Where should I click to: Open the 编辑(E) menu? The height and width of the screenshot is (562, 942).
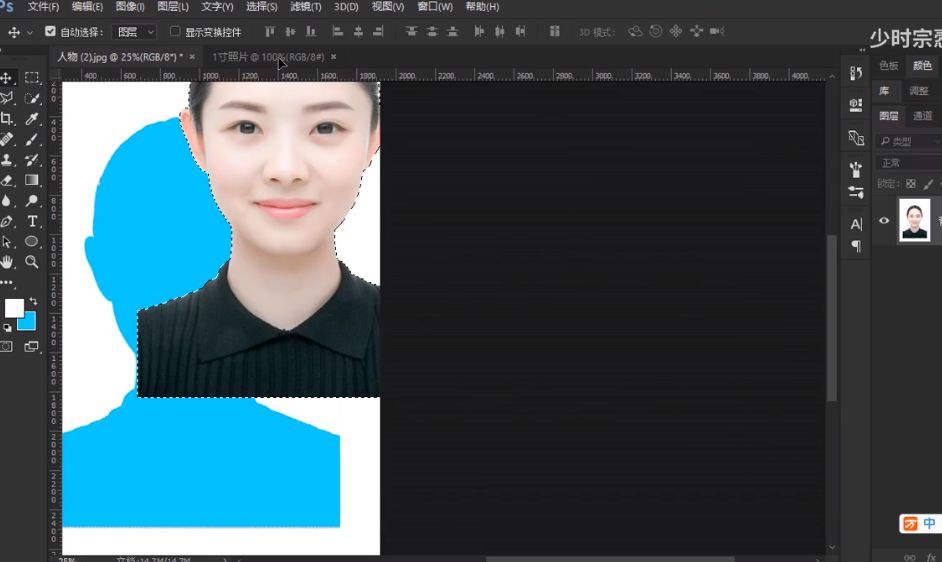pyautogui.click(x=87, y=7)
